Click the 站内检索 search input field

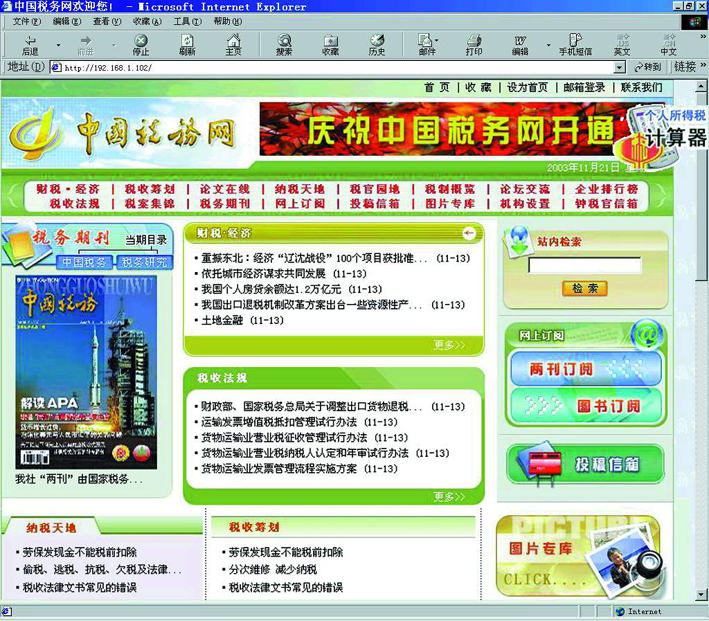[584, 266]
